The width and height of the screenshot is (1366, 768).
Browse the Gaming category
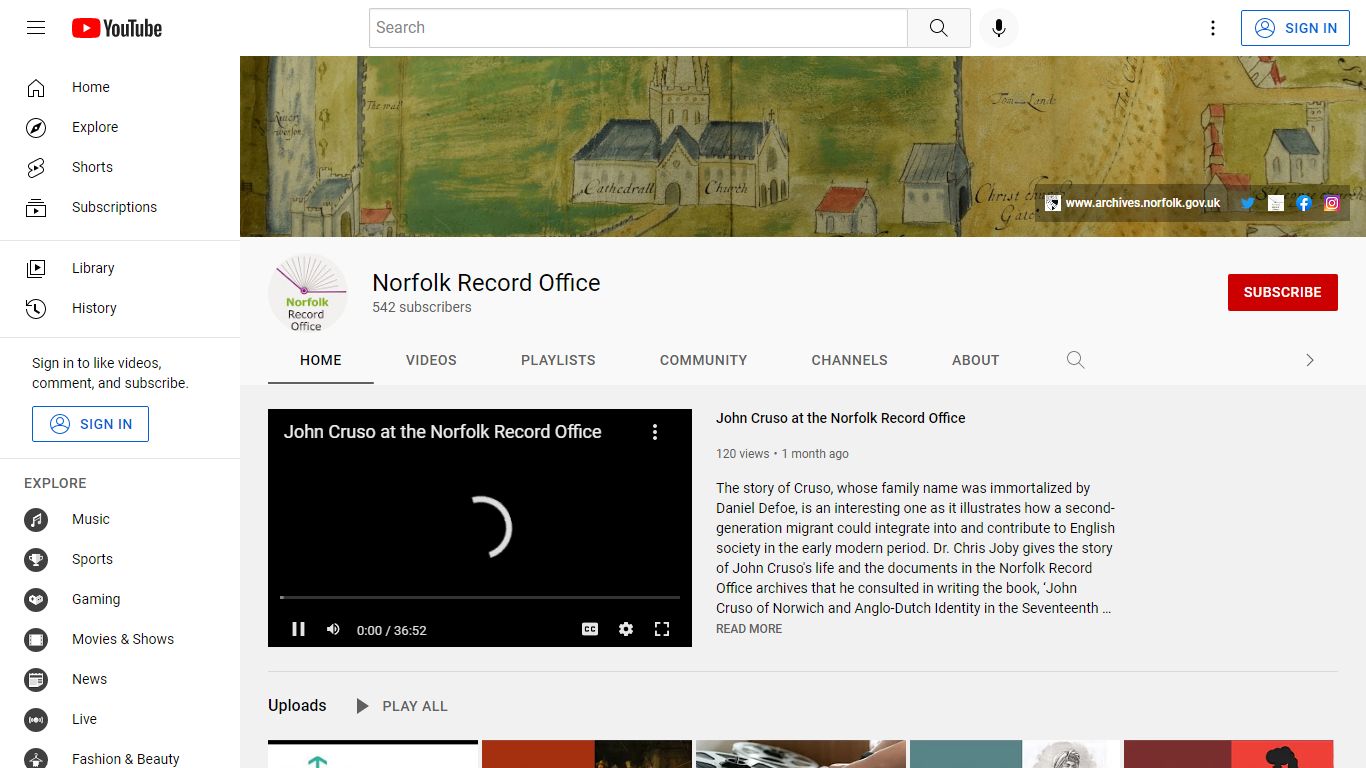(120, 599)
